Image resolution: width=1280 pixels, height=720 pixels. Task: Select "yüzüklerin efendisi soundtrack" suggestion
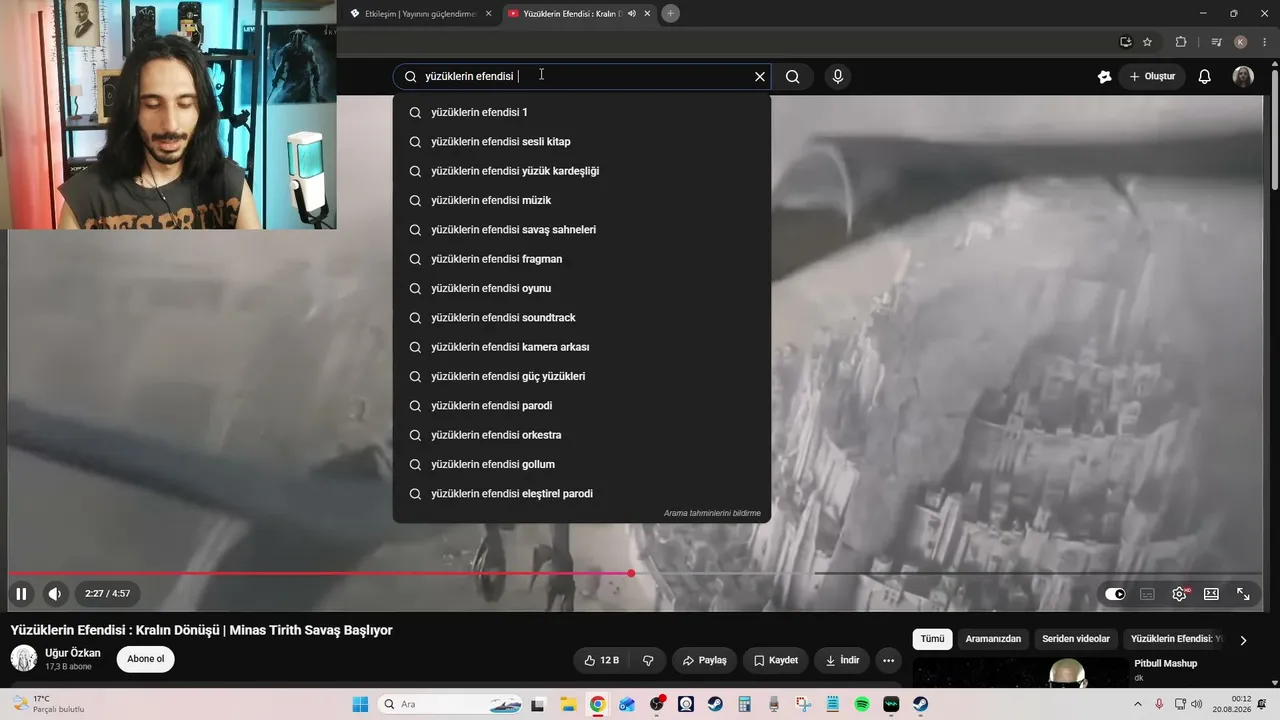582,318
